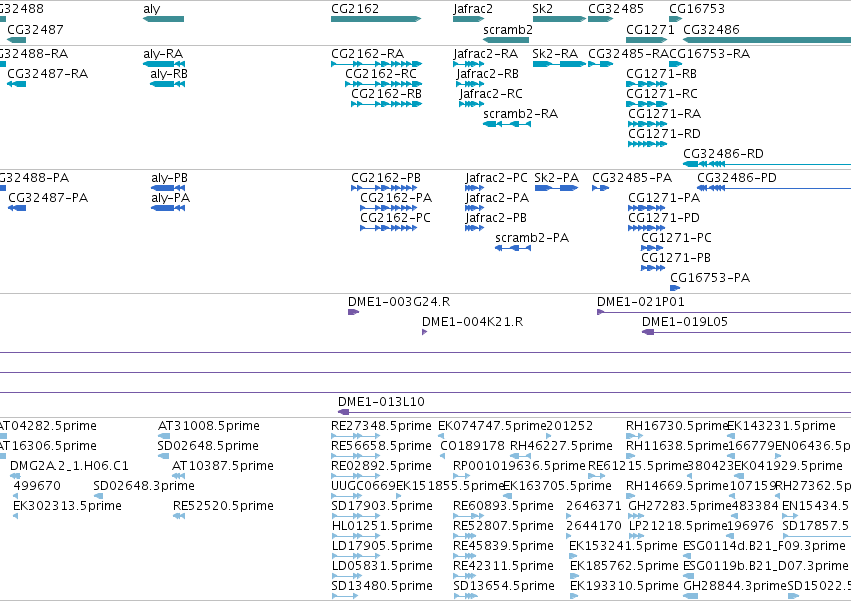Select the CG1271-PB protein label
851x601 pixels.
click(x=676, y=257)
